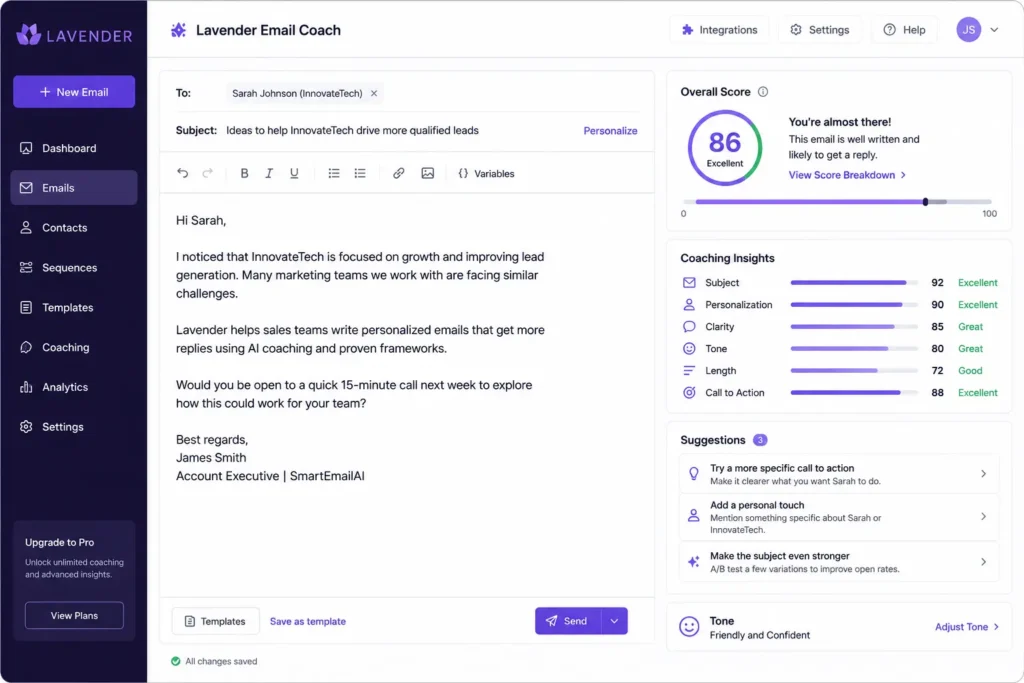Click the Tone smiley icon in Coaching Insights
The height and width of the screenshot is (683, 1024).
(x=689, y=349)
